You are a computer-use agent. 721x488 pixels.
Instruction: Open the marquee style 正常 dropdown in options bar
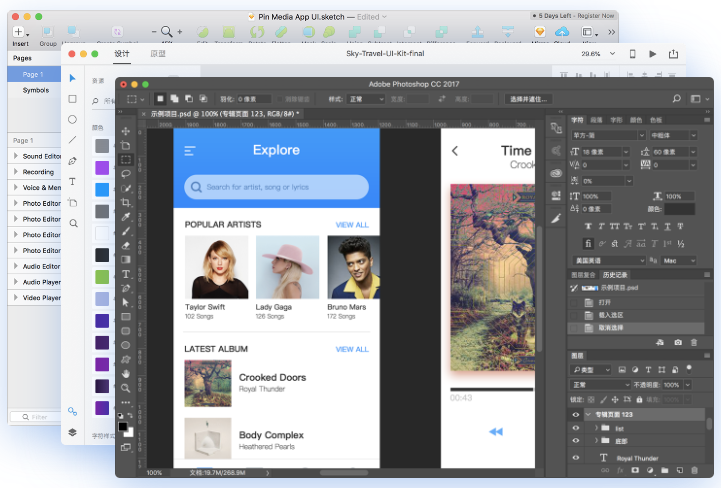tap(366, 99)
